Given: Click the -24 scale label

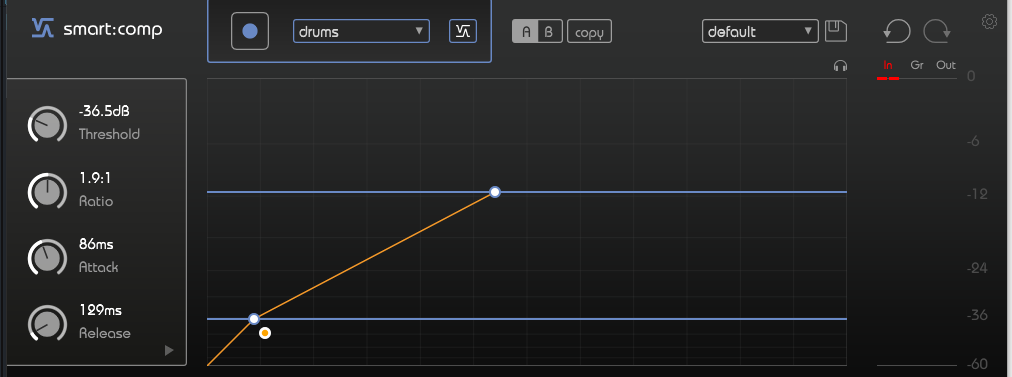Looking at the screenshot, I should click(x=978, y=267).
